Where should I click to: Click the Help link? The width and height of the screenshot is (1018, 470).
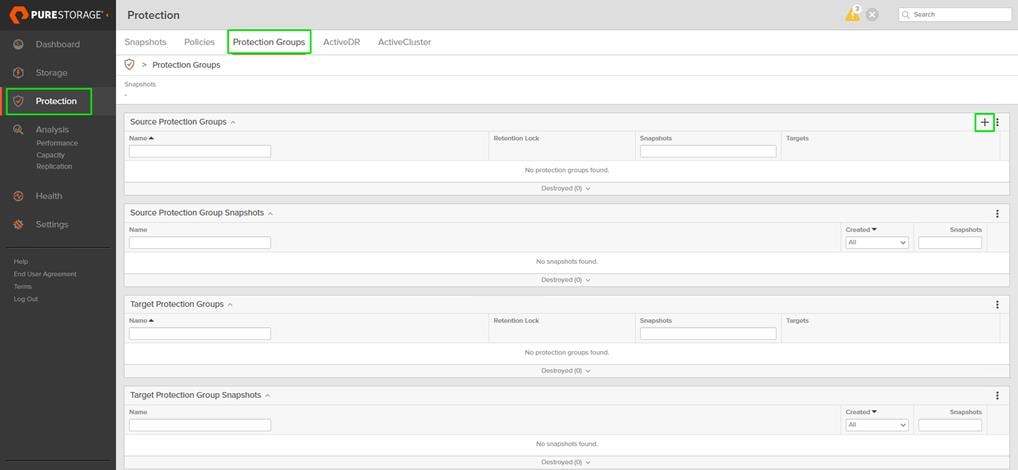click(21, 262)
